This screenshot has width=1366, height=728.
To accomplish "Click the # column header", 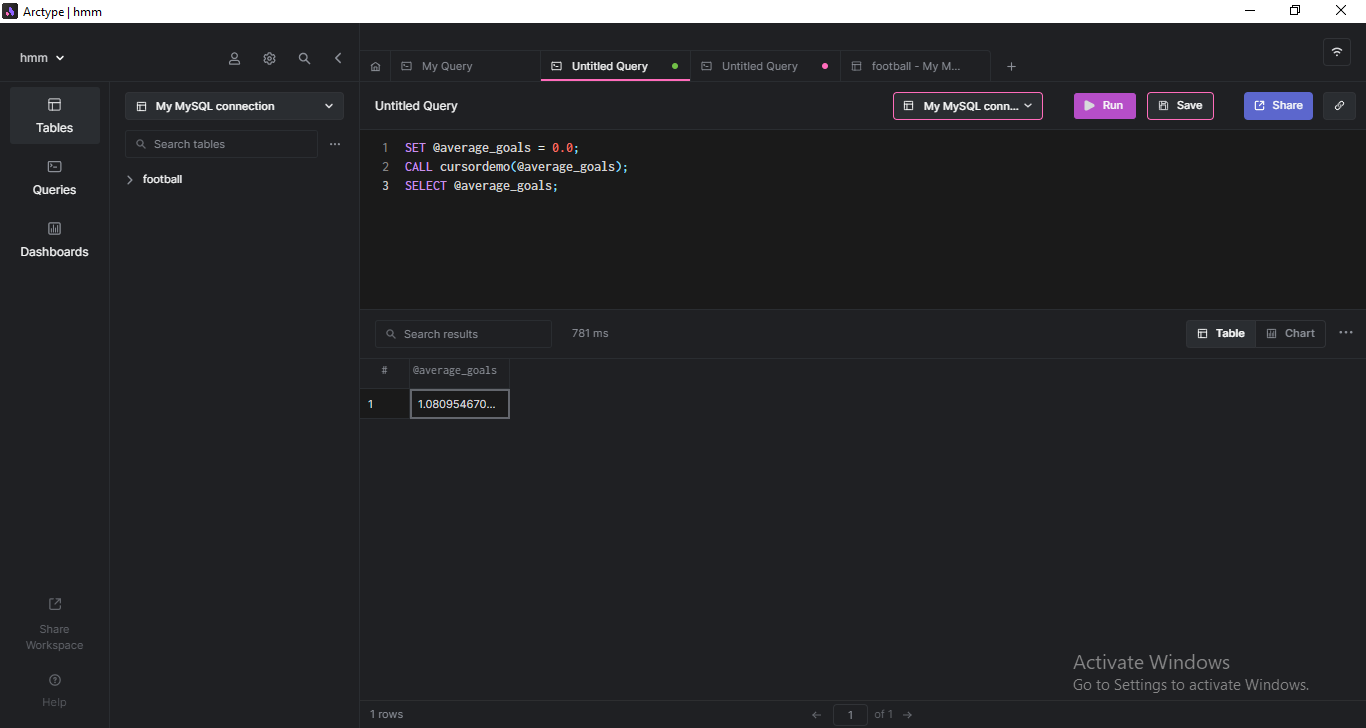I will pos(385,371).
